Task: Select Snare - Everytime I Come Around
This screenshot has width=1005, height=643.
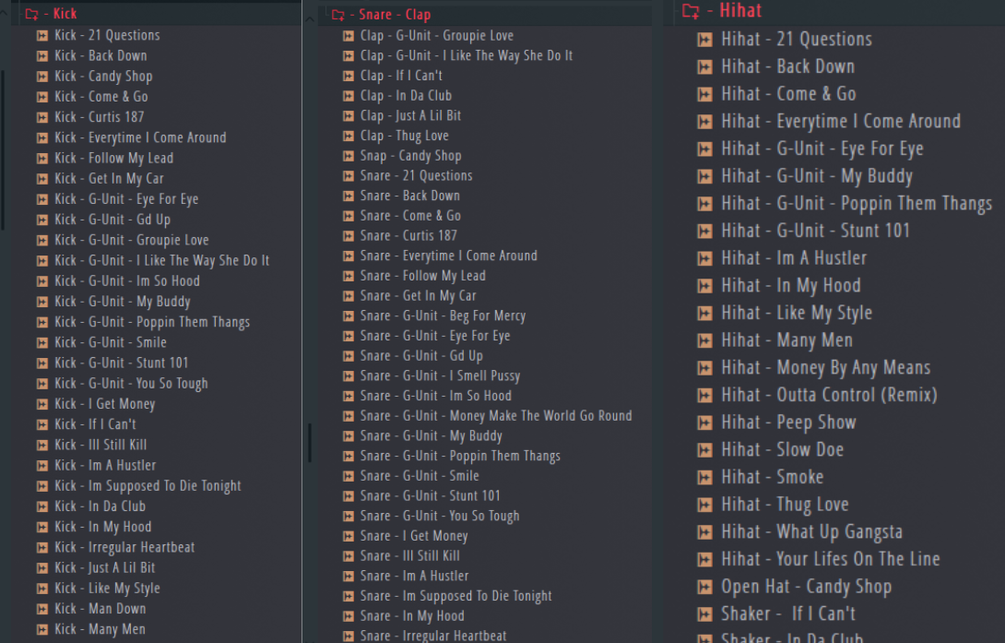Action: click(x=449, y=256)
